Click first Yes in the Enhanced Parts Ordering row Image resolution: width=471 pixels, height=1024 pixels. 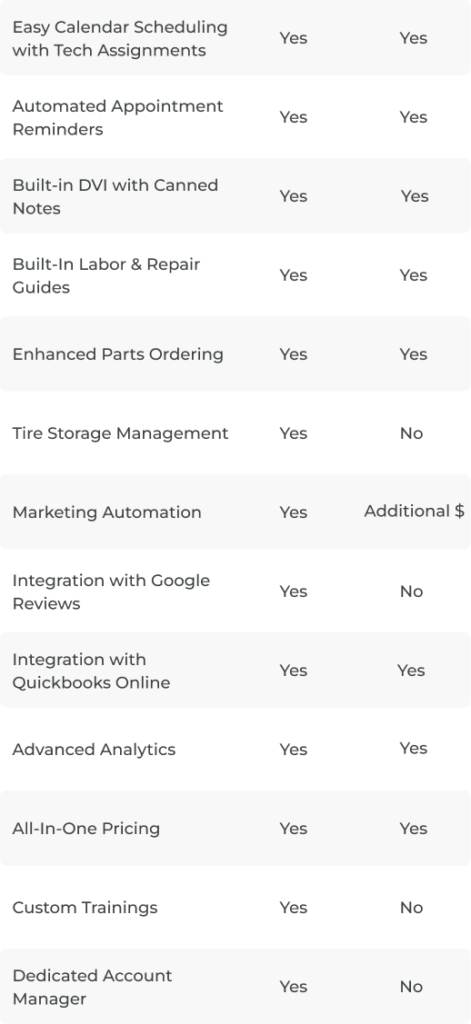coord(293,354)
